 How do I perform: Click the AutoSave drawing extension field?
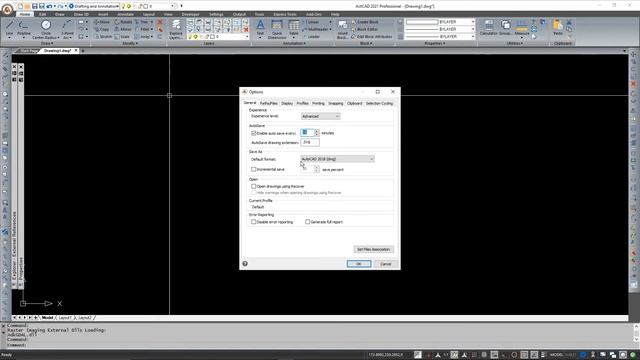(310, 142)
